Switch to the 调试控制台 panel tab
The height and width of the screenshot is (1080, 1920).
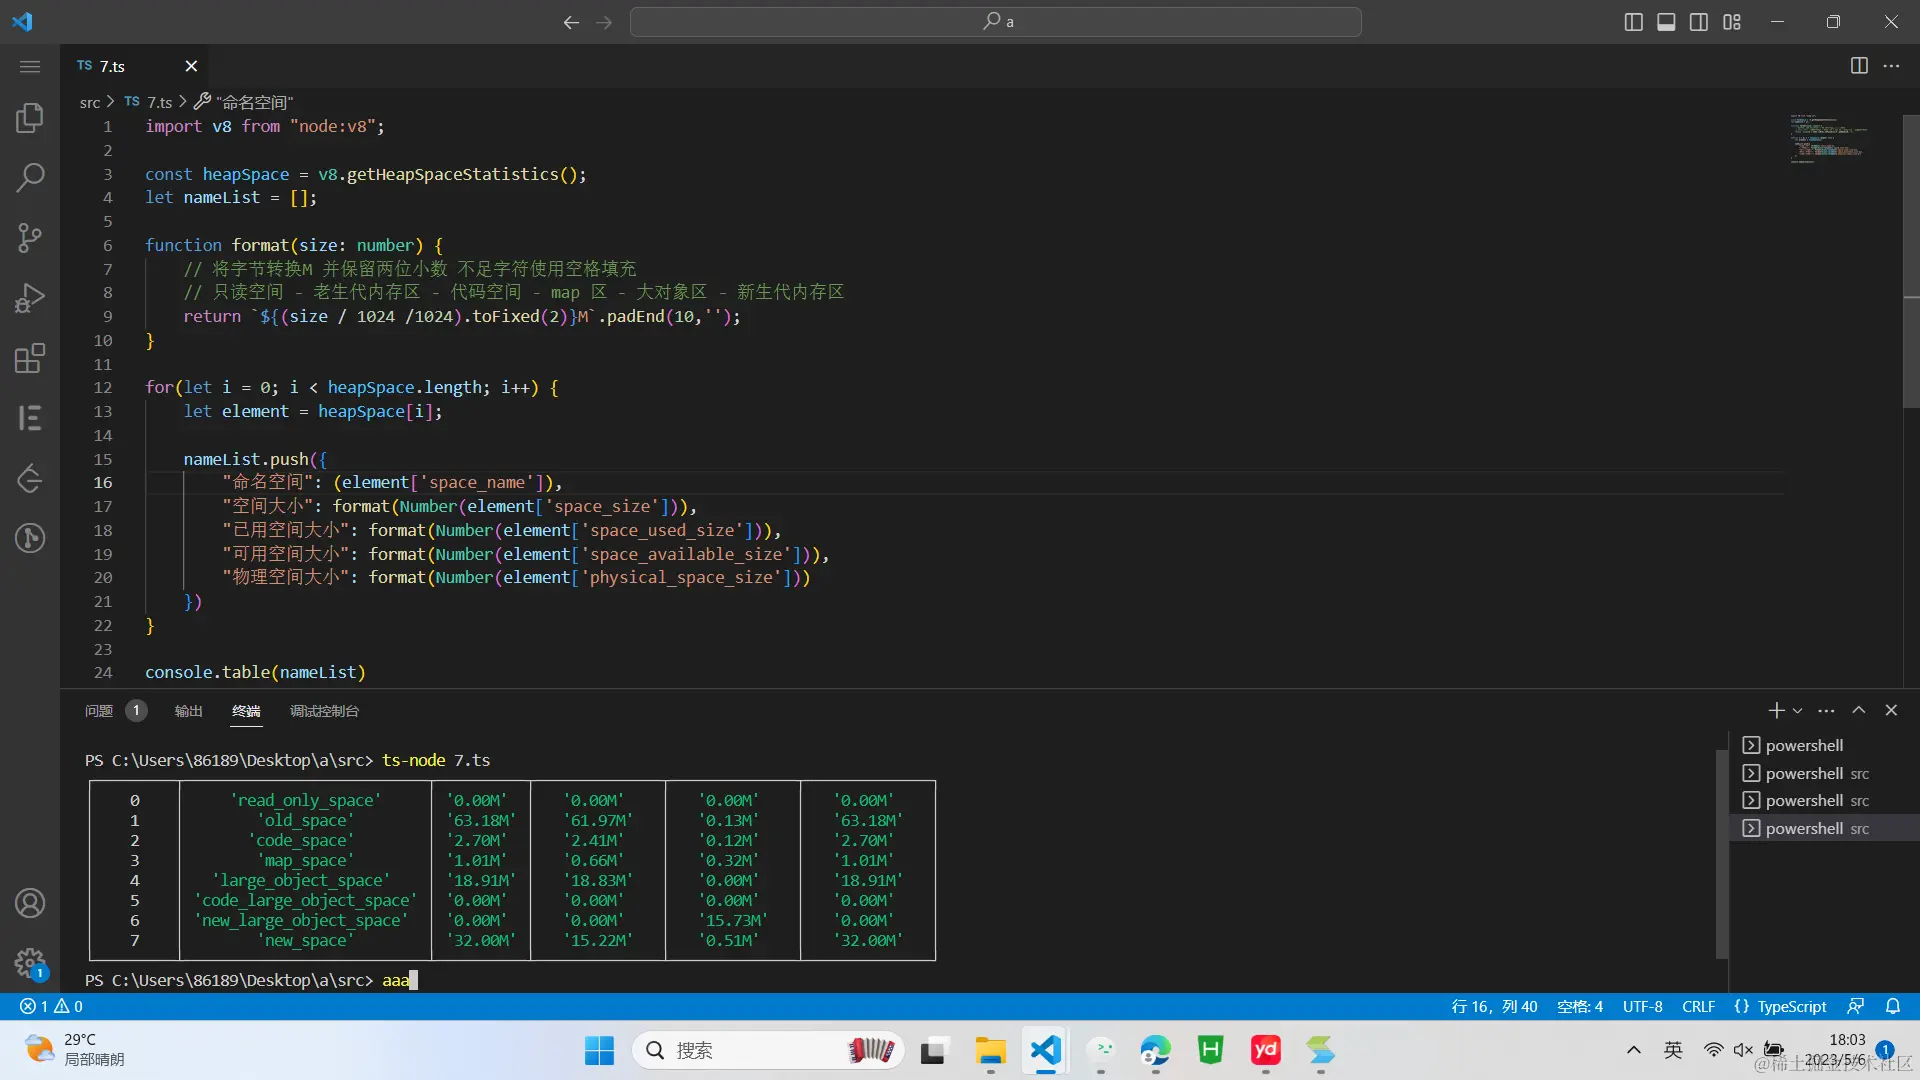click(x=324, y=711)
